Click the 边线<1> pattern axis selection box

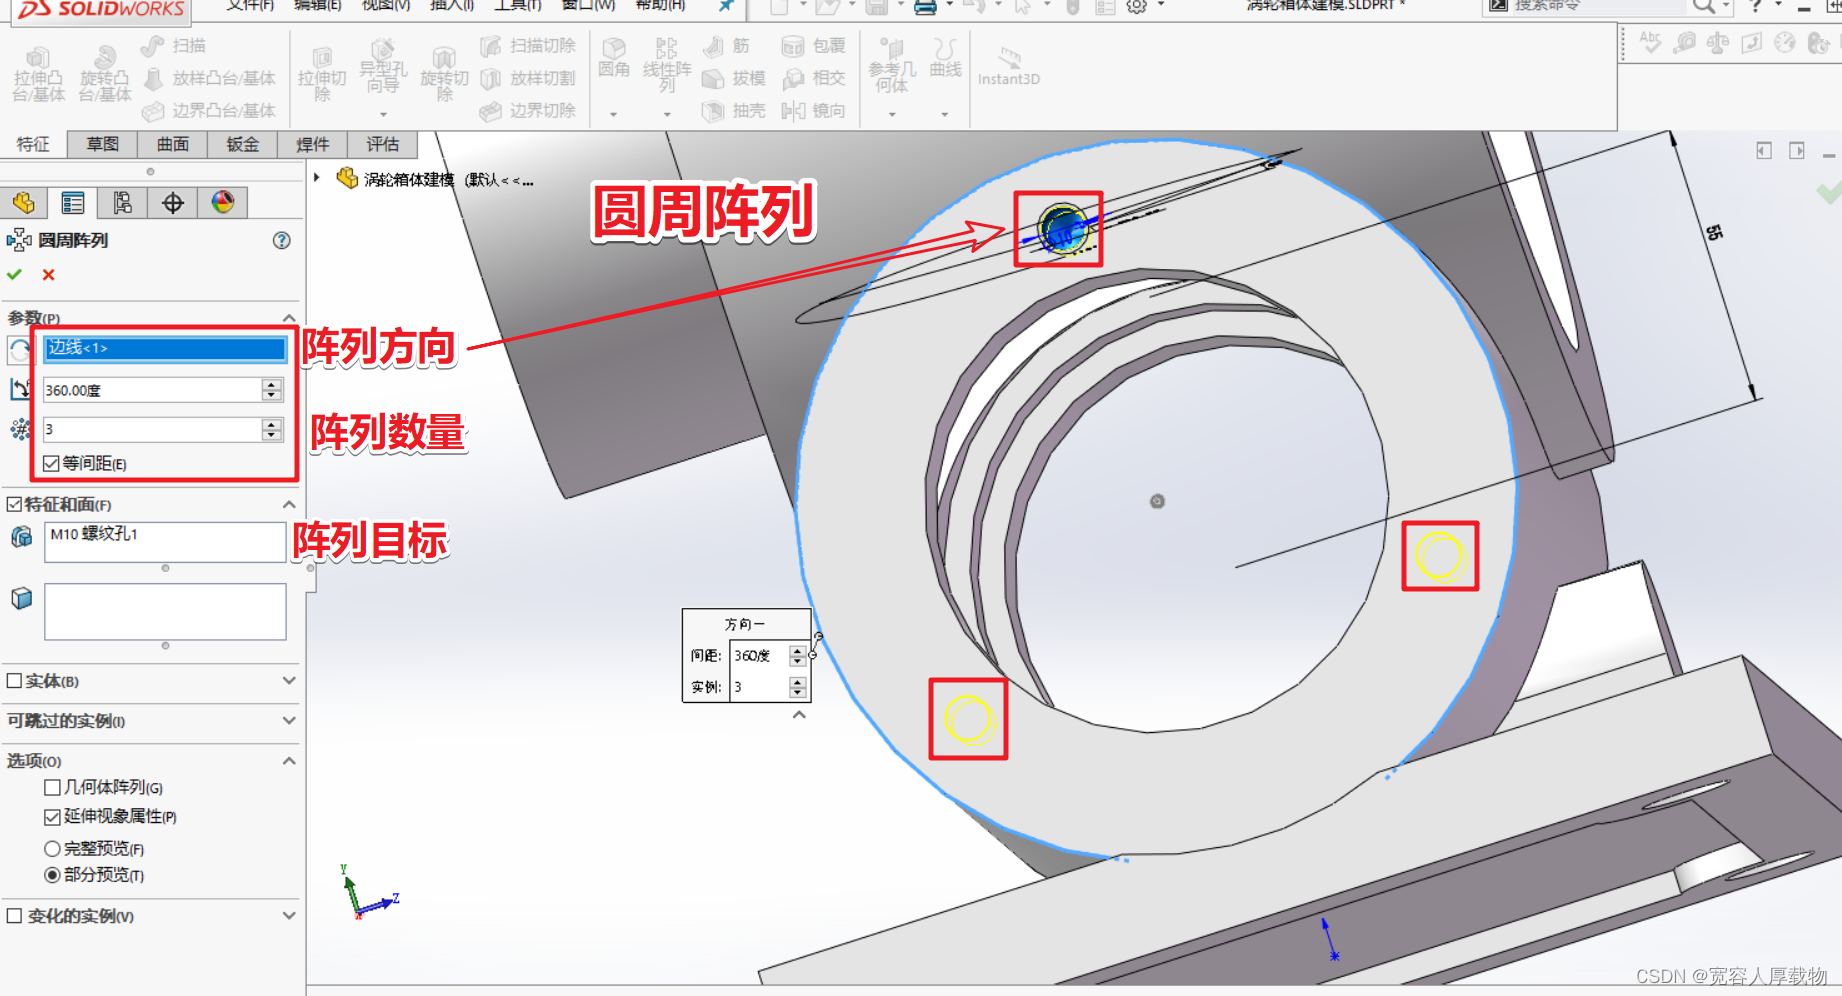165,348
